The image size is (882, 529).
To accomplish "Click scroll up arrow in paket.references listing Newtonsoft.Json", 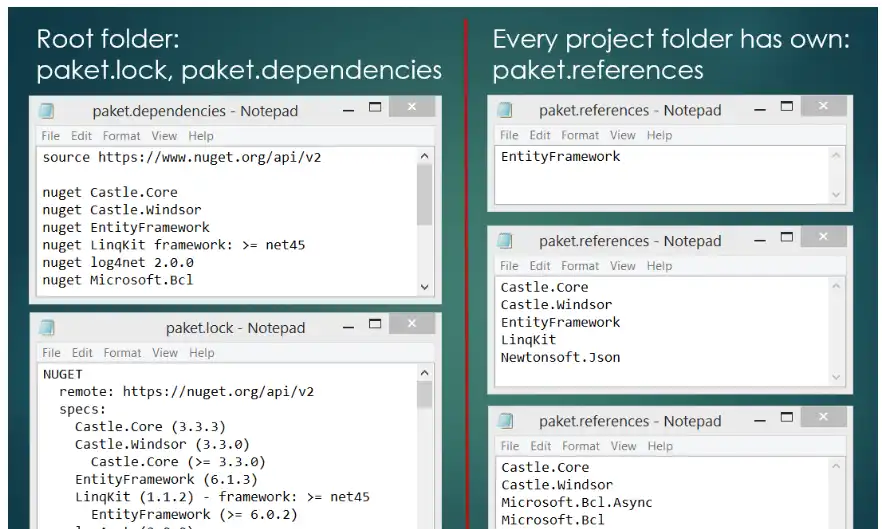I will [x=836, y=286].
